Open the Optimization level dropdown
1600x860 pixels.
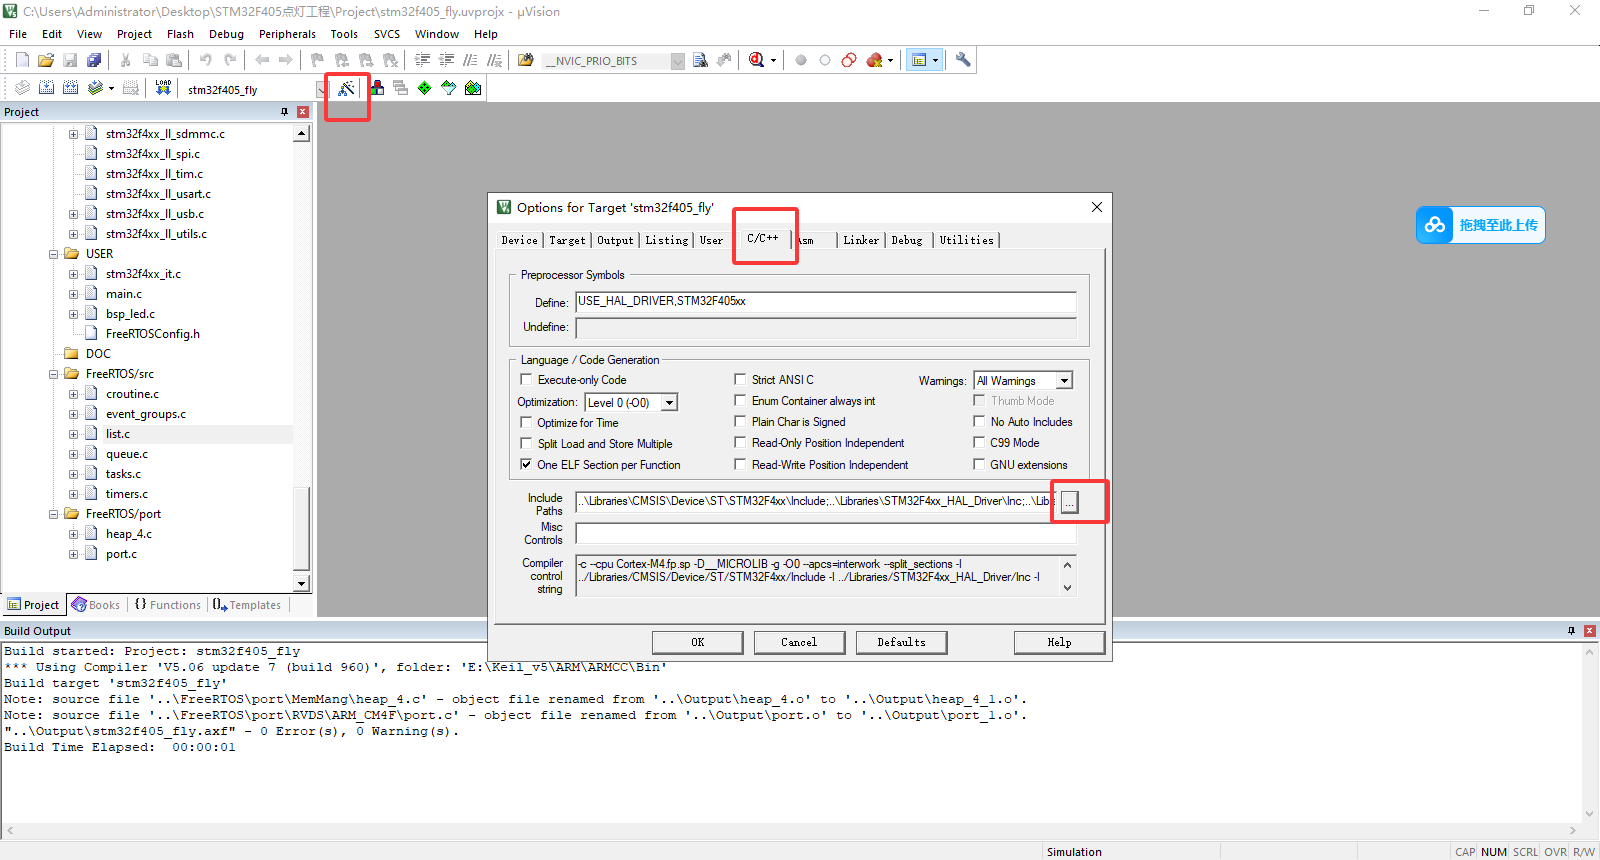click(x=670, y=402)
